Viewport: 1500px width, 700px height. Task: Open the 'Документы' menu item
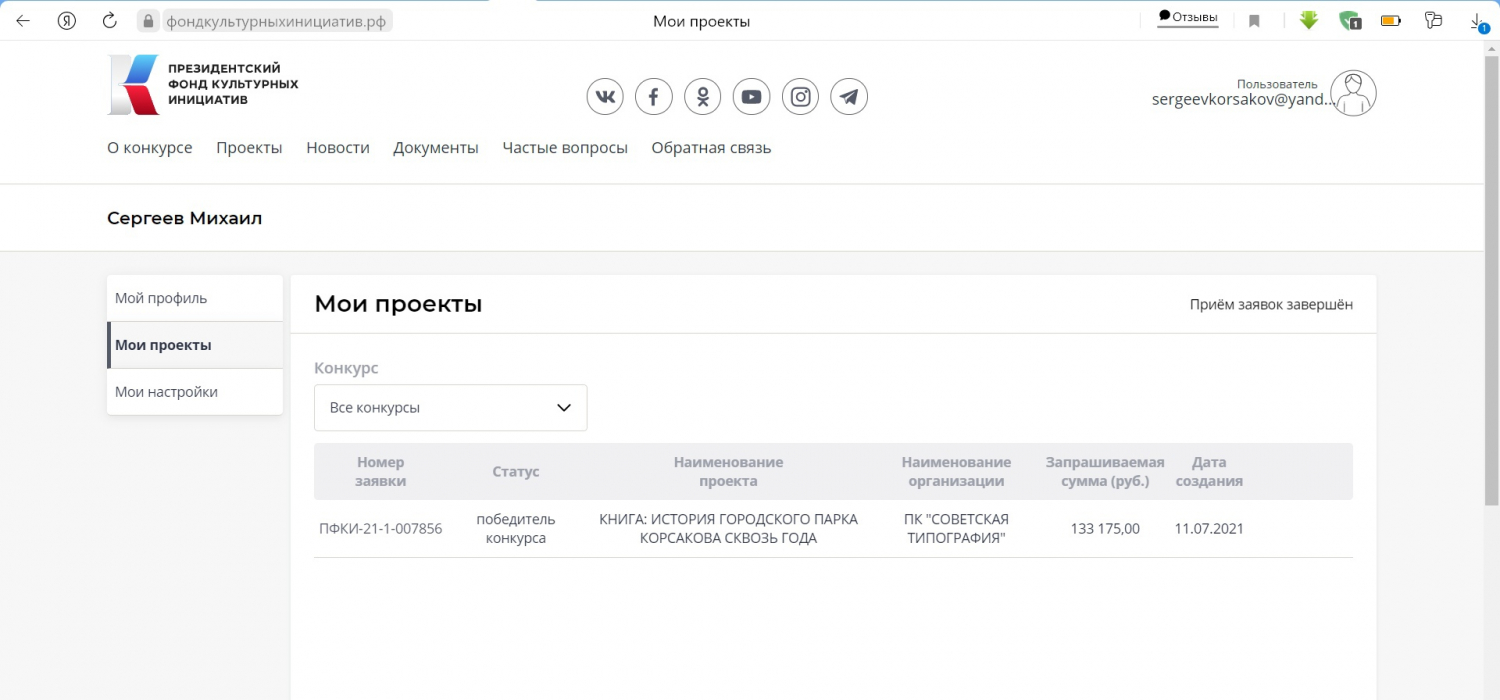point(436,148)
